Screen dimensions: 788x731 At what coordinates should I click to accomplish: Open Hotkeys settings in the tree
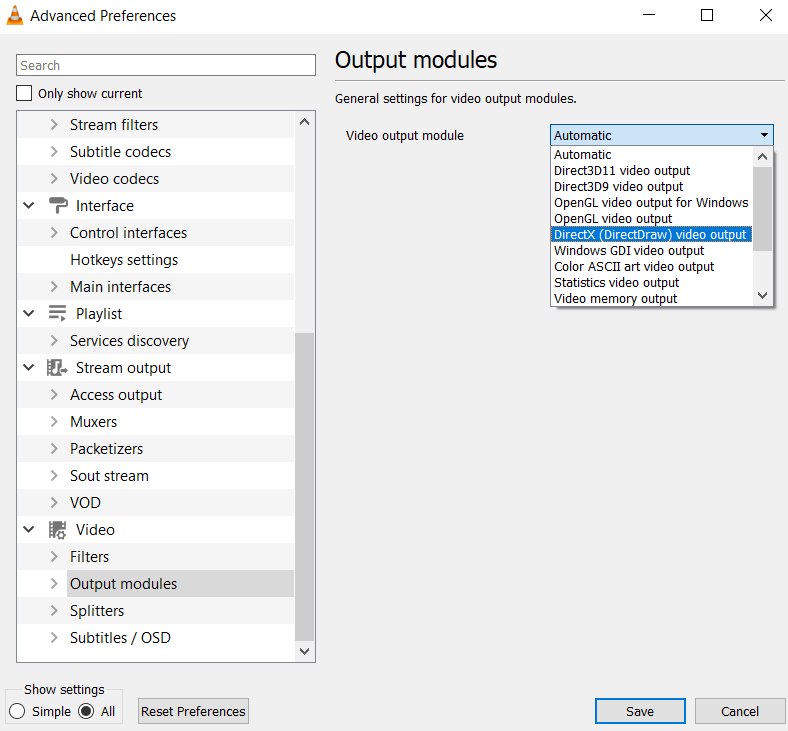[124, 260]
